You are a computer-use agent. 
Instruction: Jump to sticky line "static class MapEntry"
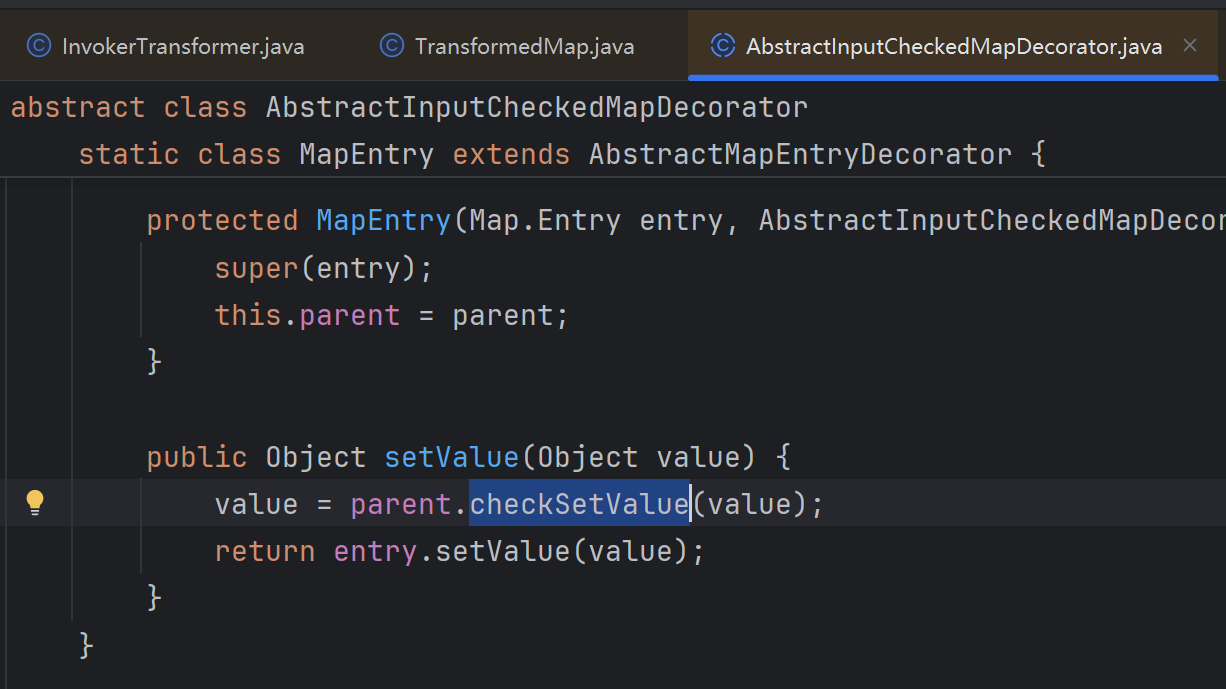pos(255,155)
